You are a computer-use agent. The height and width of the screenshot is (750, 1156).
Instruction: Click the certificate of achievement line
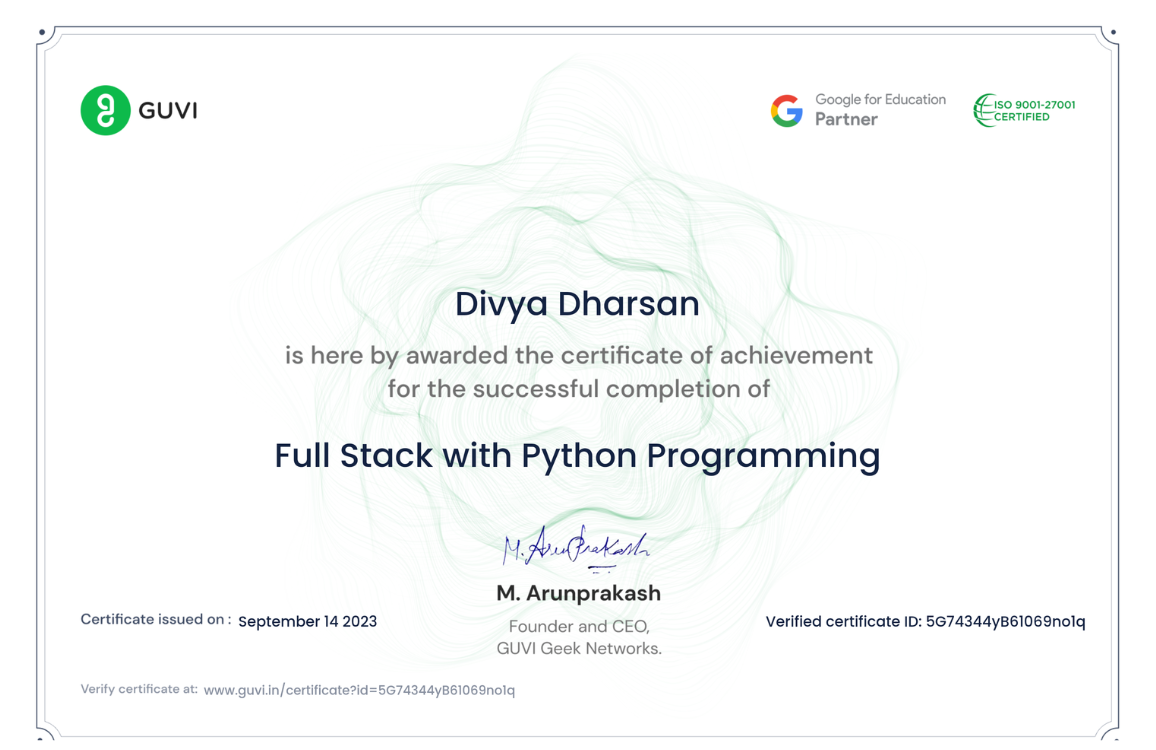tap(578, 355)
